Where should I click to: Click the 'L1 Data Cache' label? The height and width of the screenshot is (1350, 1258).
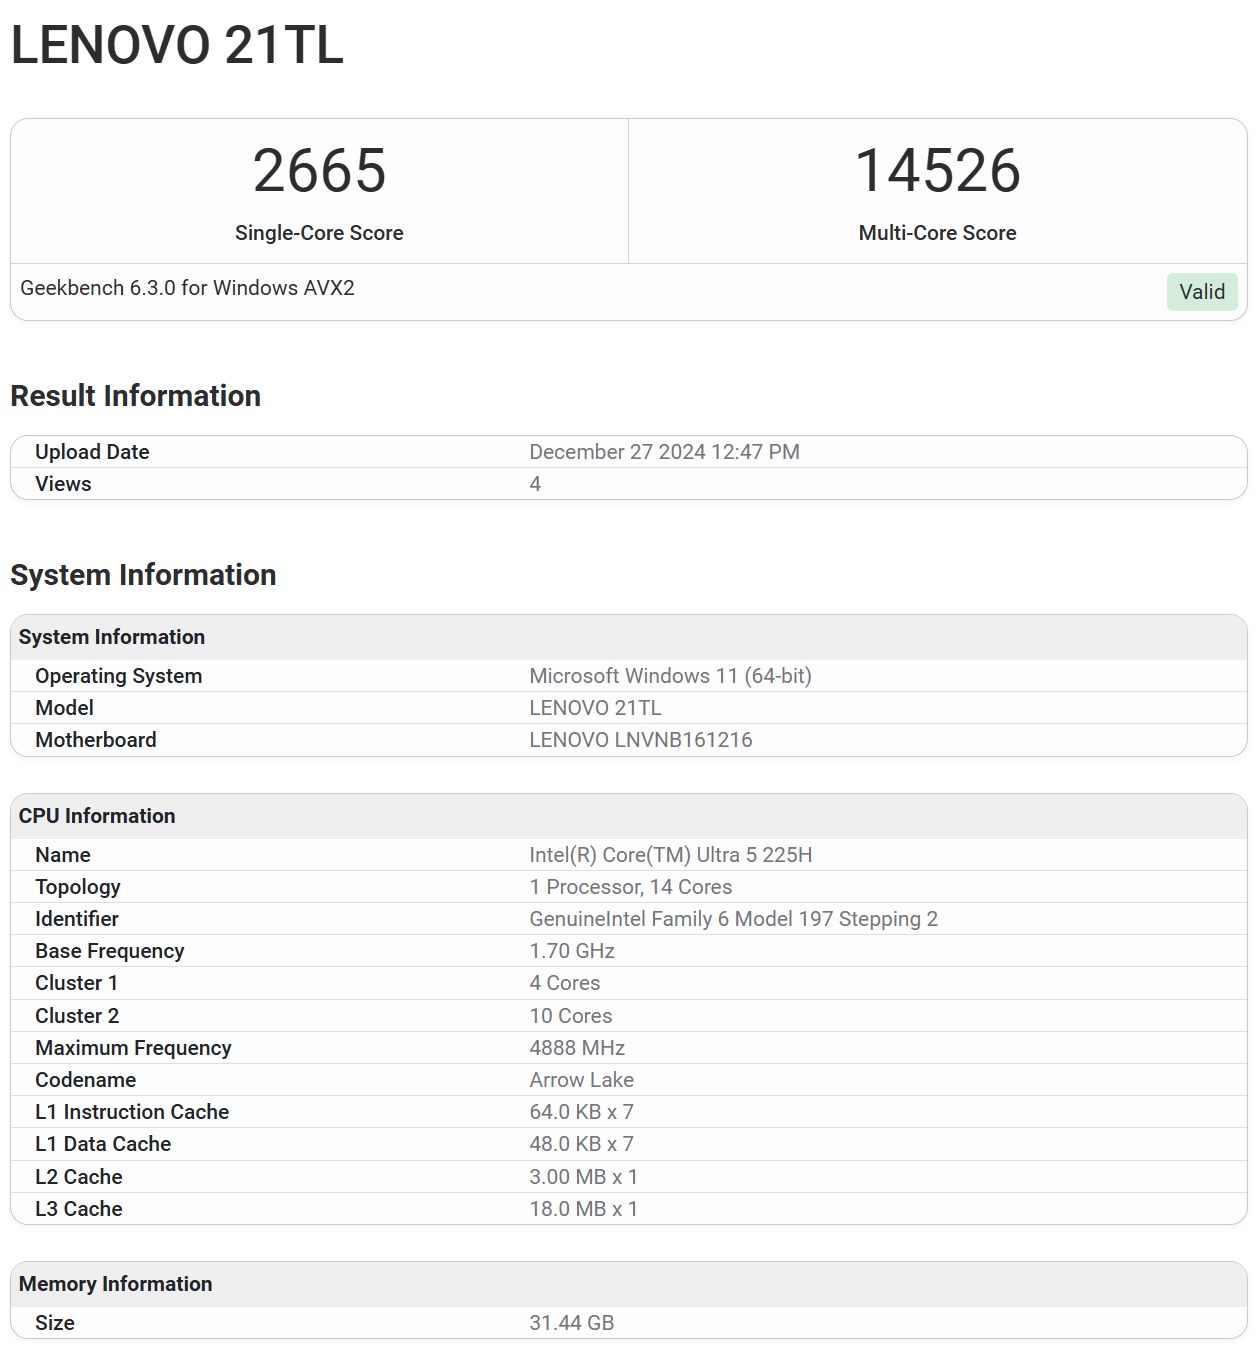tap(103, 1144)
